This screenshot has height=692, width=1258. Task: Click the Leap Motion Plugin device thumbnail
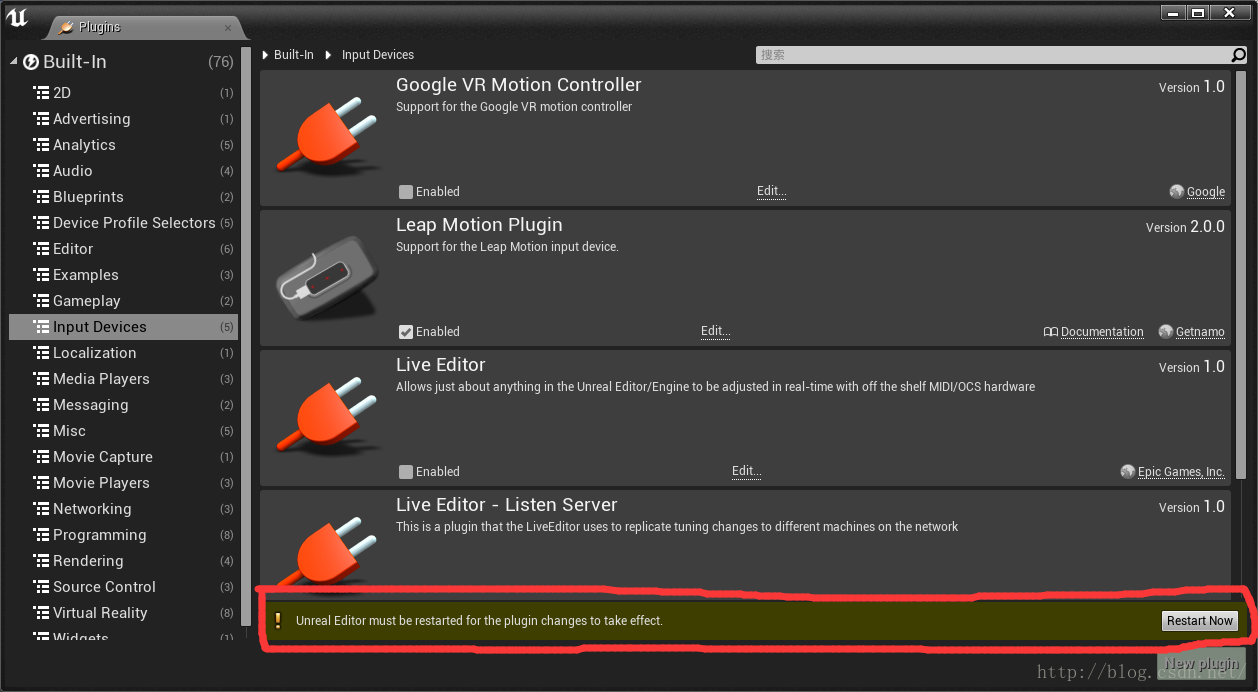pyautogui.click(x=327, y=277)
